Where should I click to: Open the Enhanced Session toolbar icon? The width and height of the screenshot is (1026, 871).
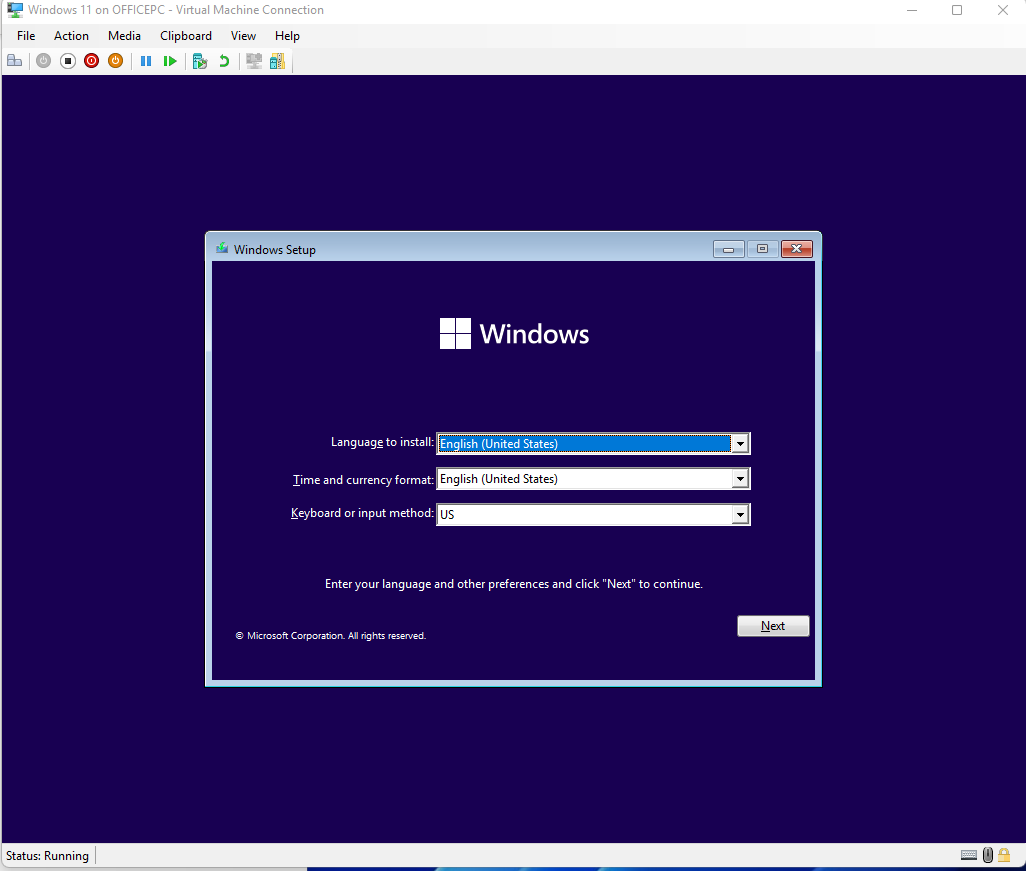[254, 60]
